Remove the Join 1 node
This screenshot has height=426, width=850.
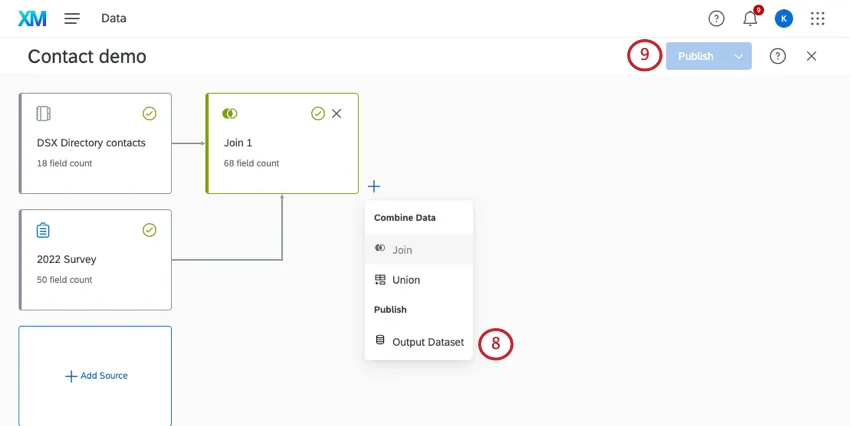(336, 114)
